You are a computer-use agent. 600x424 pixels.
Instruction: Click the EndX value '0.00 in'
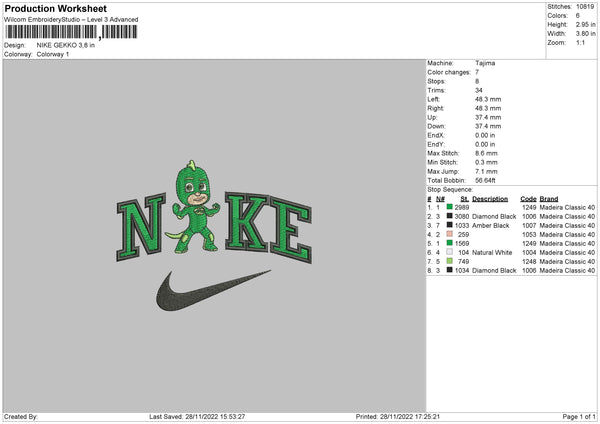point(485,135)
